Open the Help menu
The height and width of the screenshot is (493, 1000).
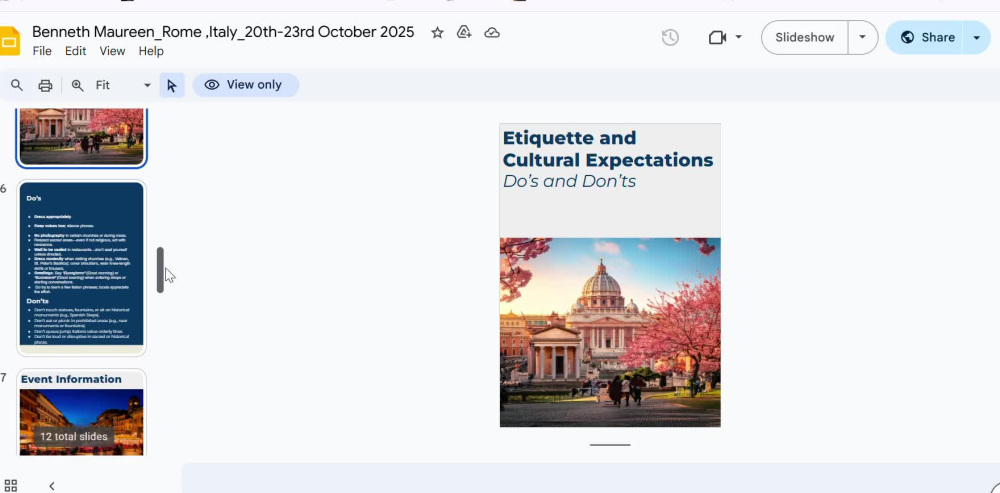tap(151, 51)
